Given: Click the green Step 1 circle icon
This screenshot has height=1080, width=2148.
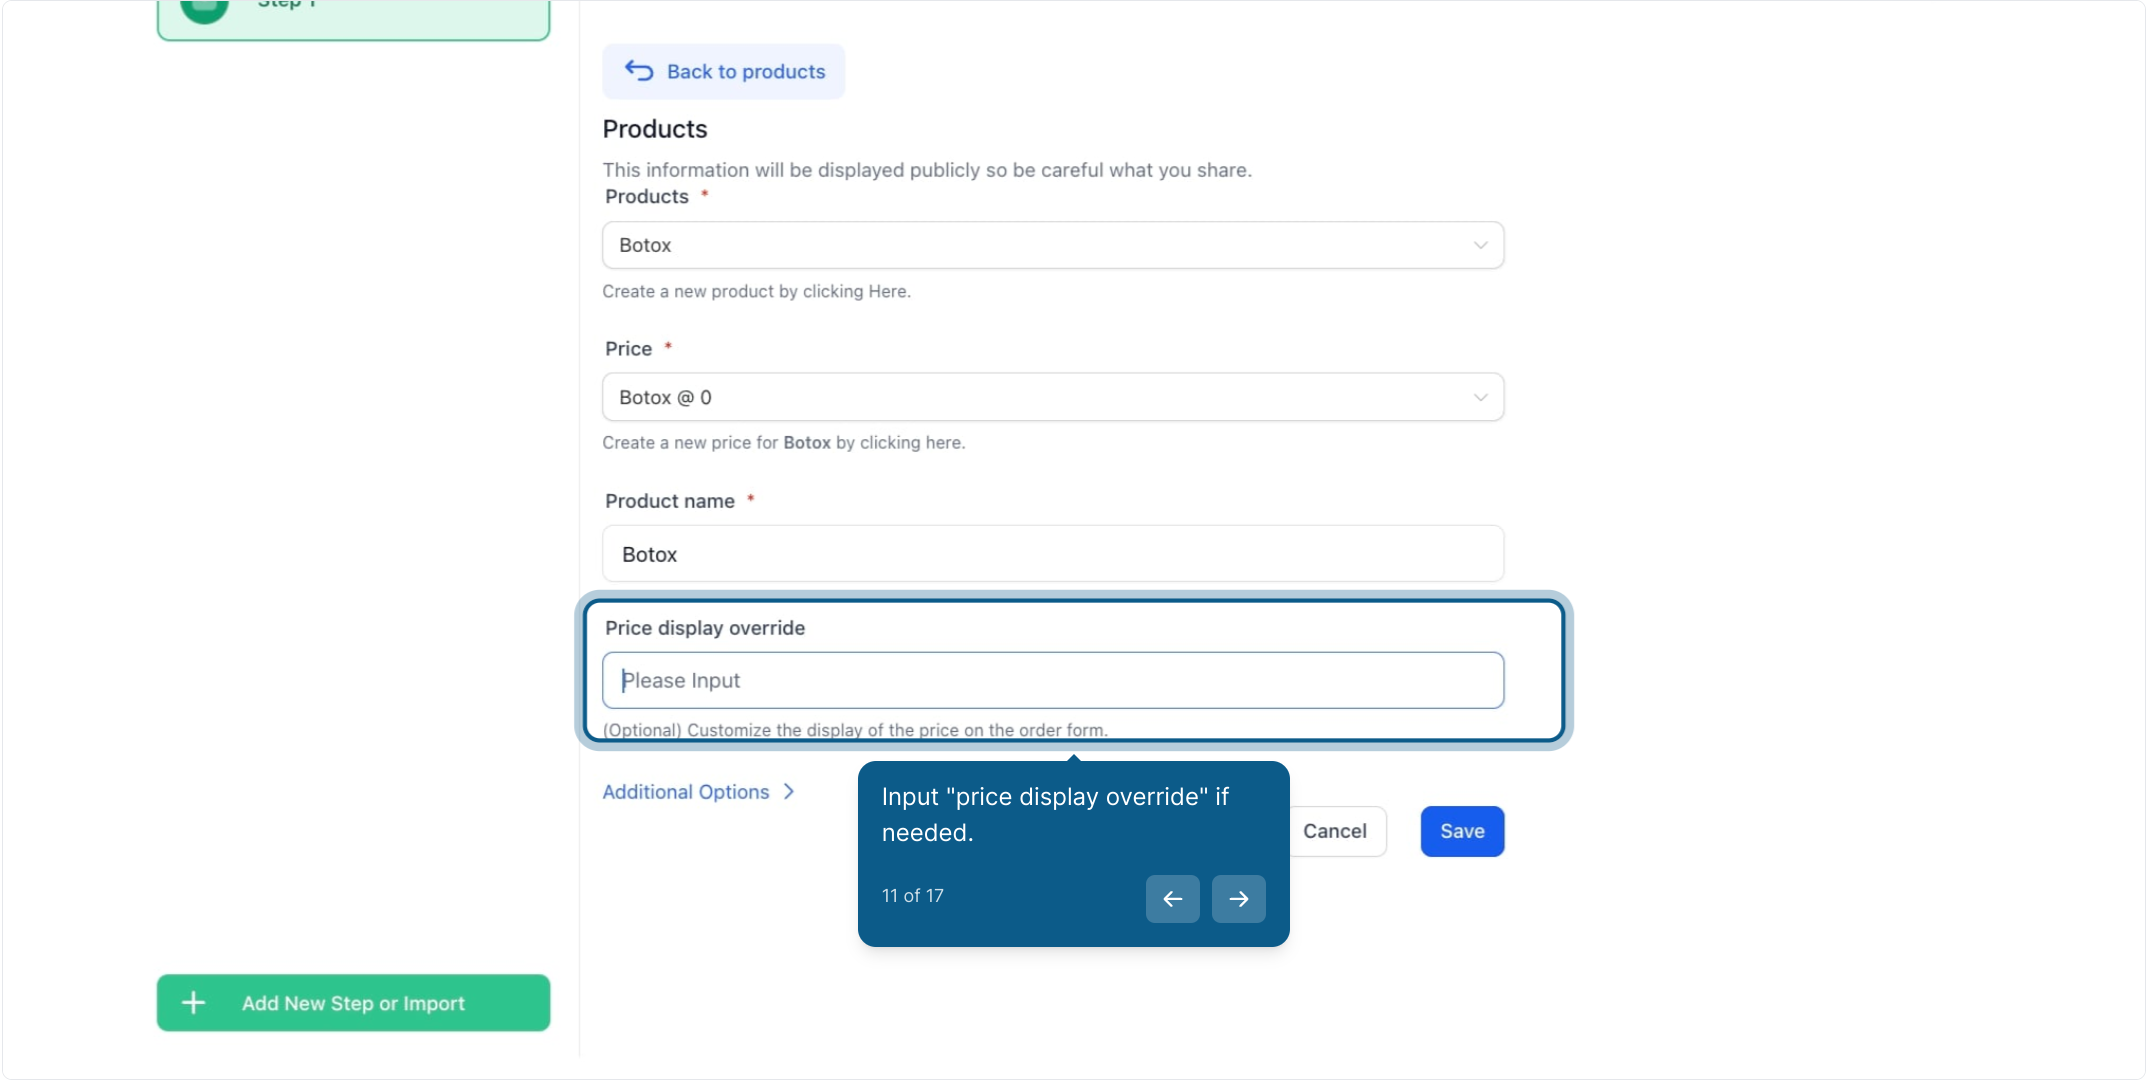Looking at the screenshot, I should [x=204, y=8].
